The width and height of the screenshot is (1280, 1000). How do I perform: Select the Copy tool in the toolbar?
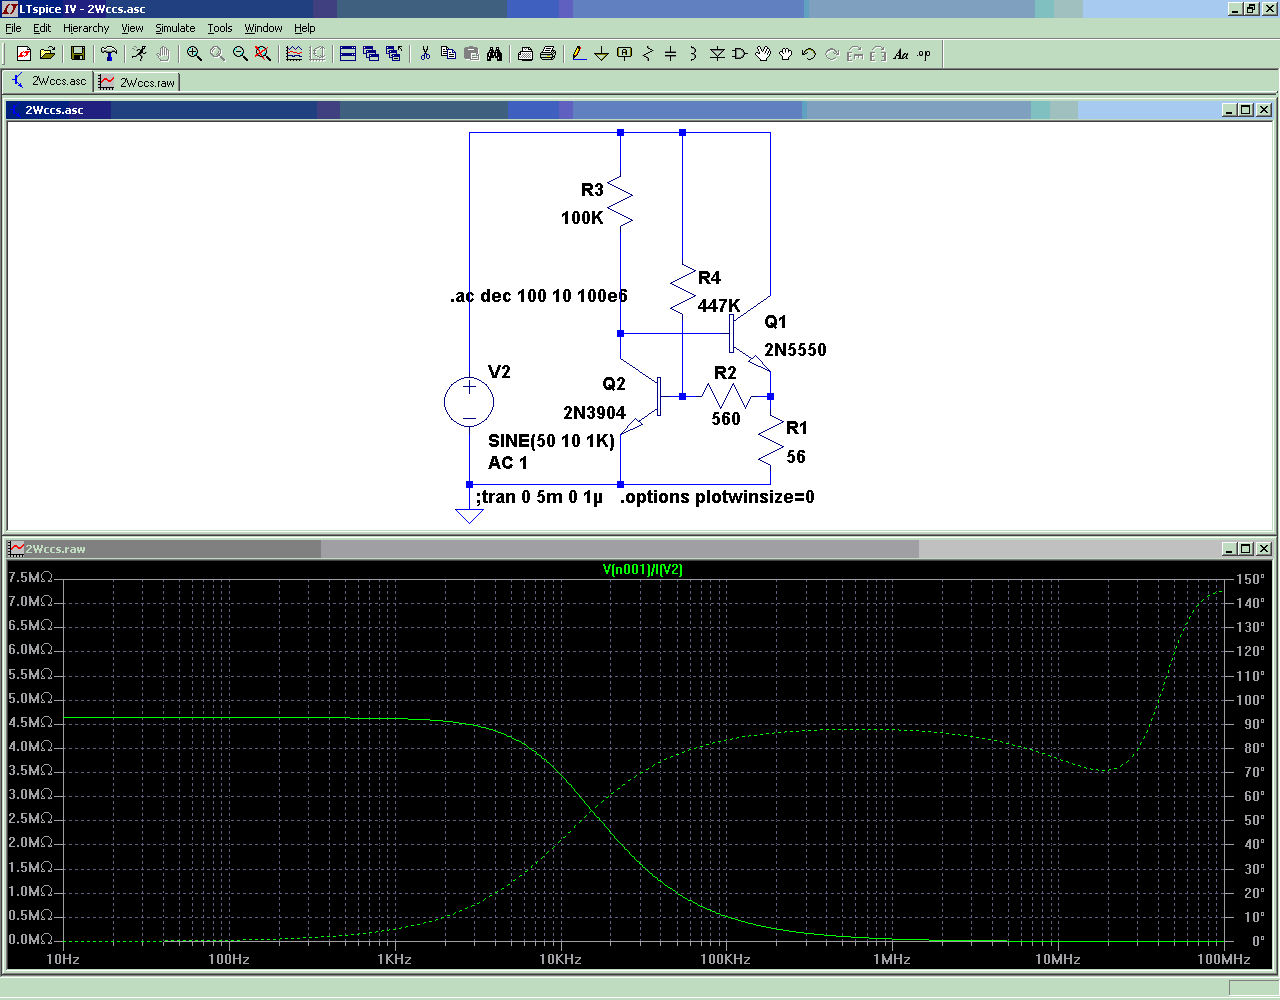click(448, 54)
